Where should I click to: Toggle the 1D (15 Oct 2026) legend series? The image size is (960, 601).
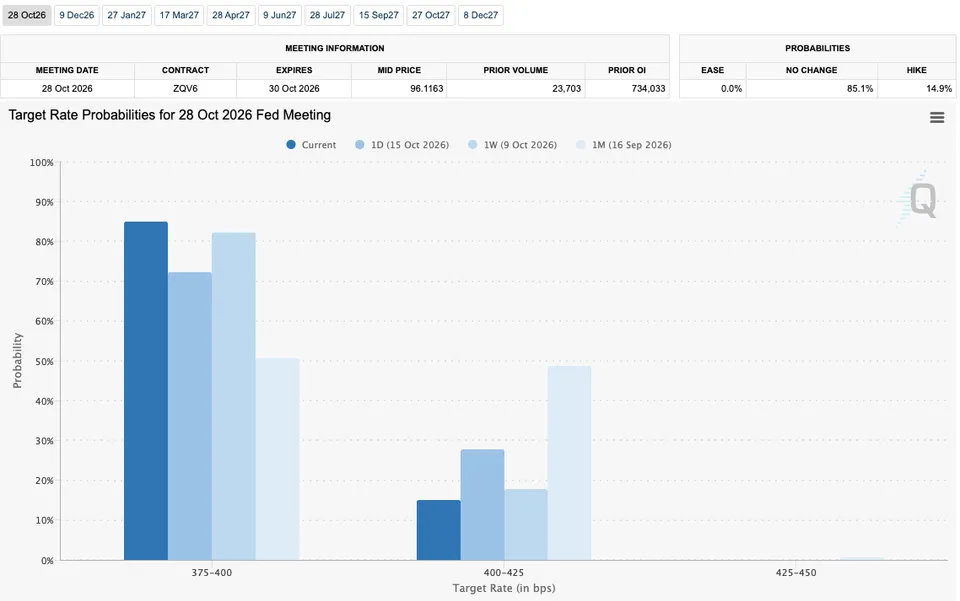(x=402, y=145)
